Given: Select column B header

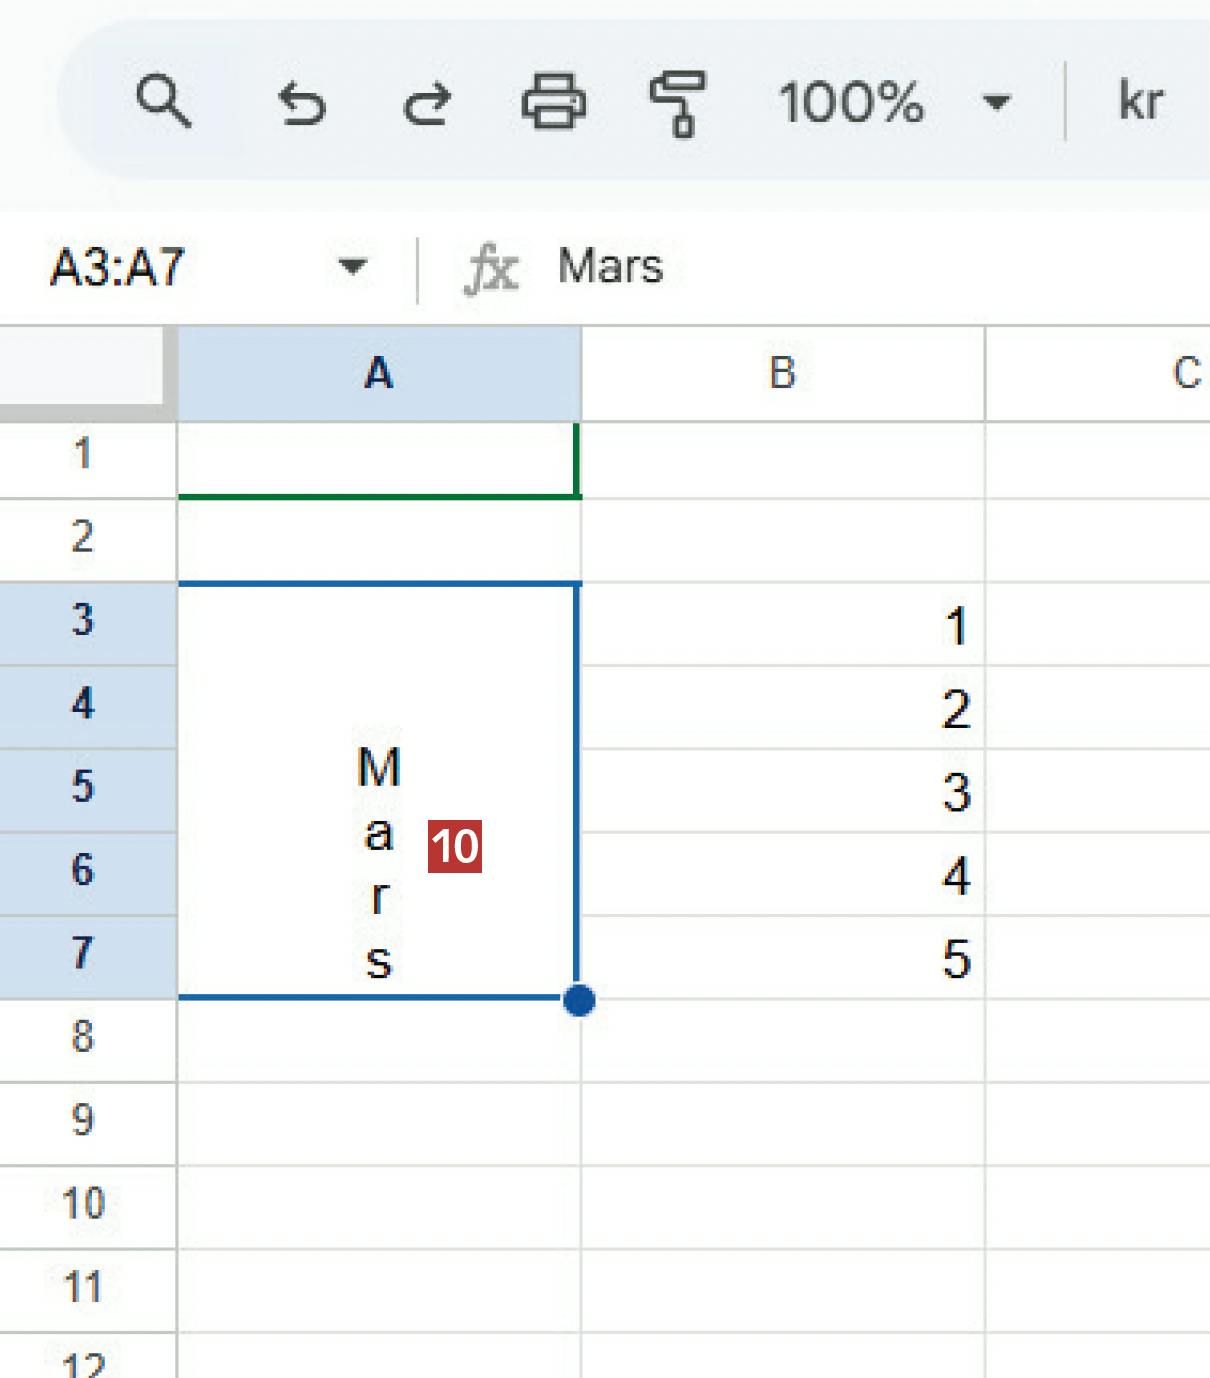Looking at the screenshot, I should tap(782, 373).
